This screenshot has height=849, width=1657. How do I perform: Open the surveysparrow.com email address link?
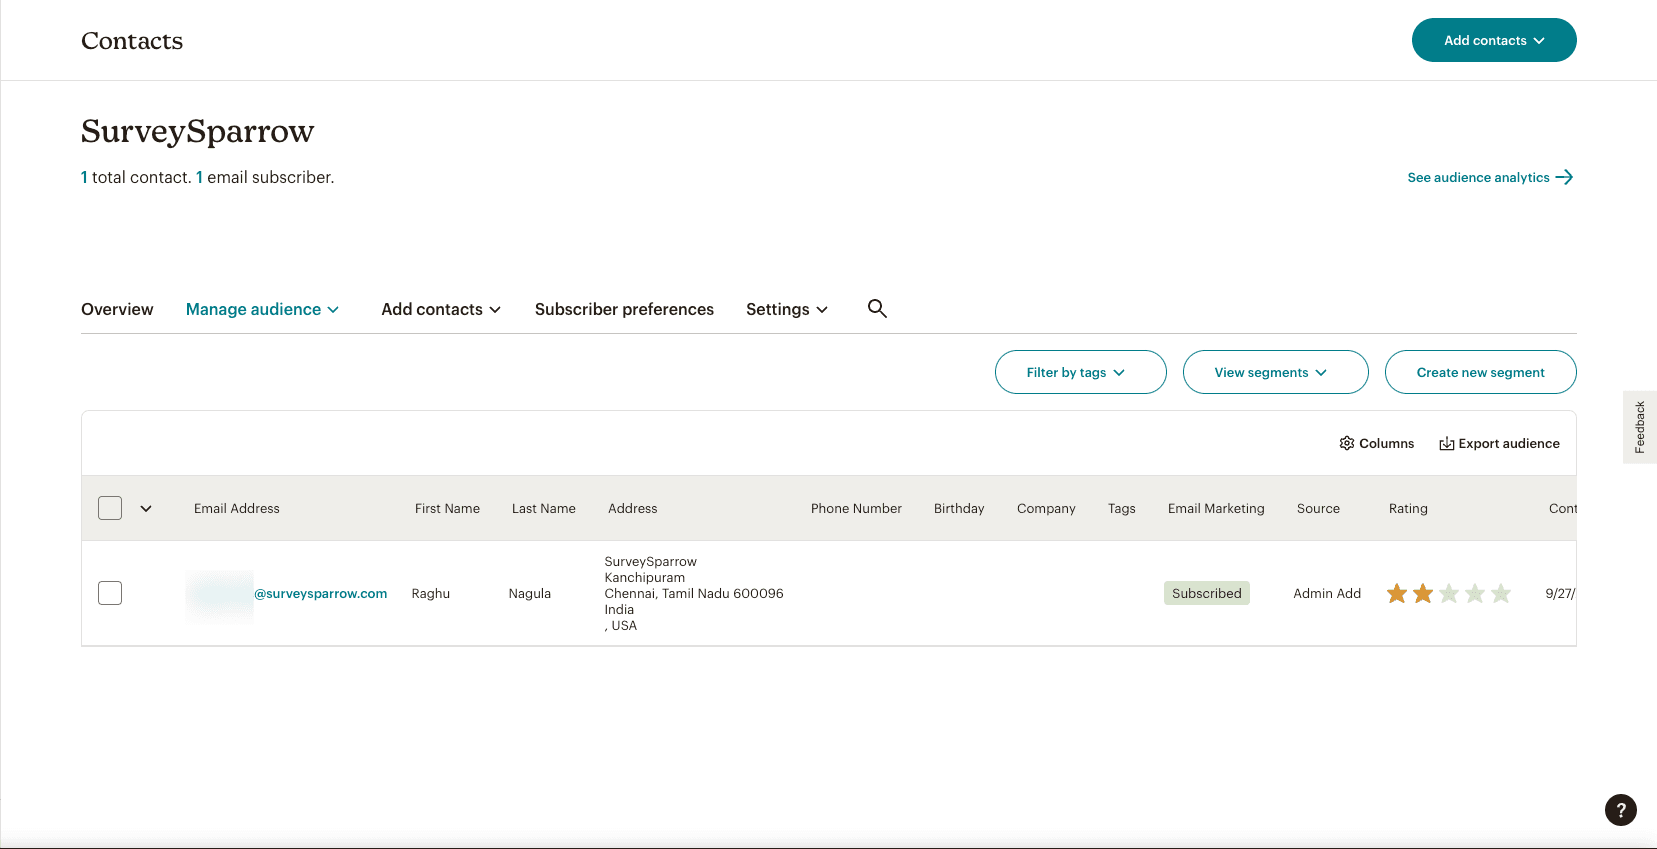[320, 594]
